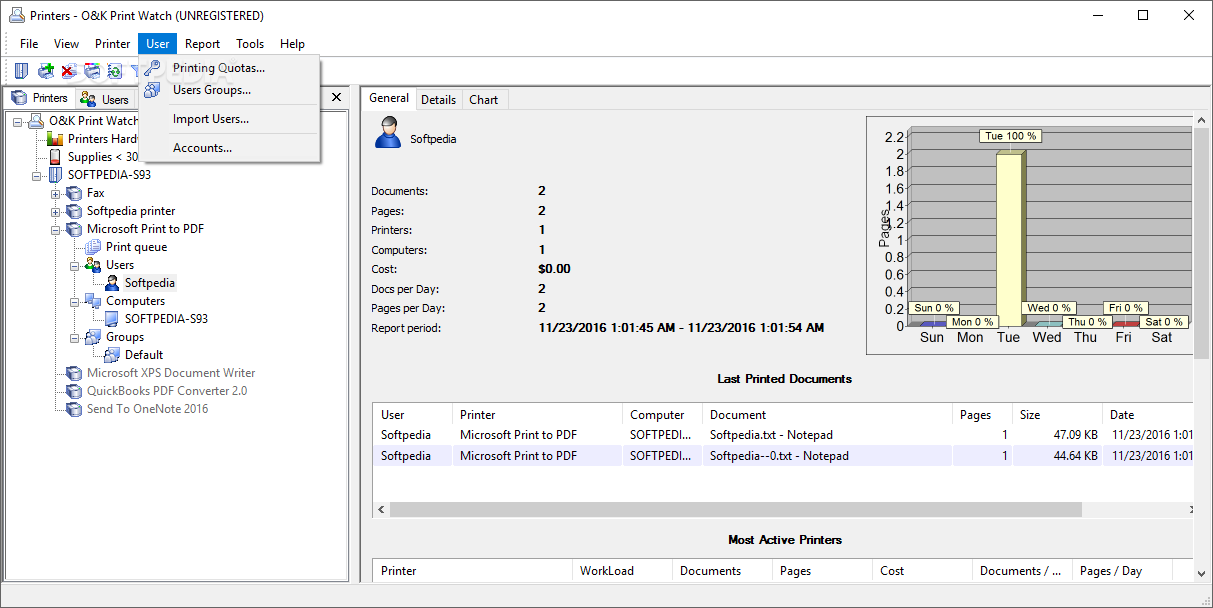Click the red Supplies cartridge icon

(x=55, y=157)
